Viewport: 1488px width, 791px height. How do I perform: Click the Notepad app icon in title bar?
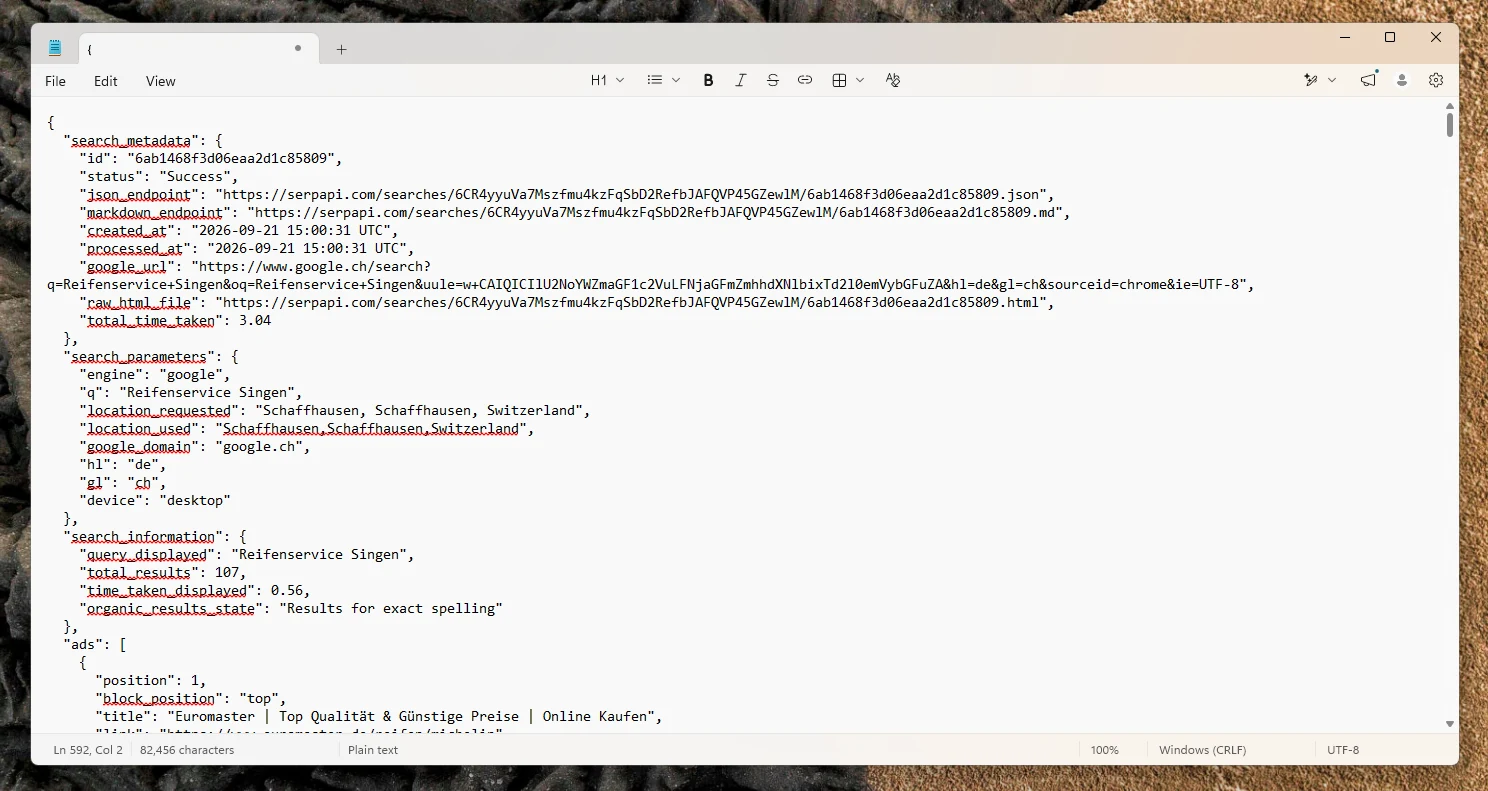pos(55,47)
